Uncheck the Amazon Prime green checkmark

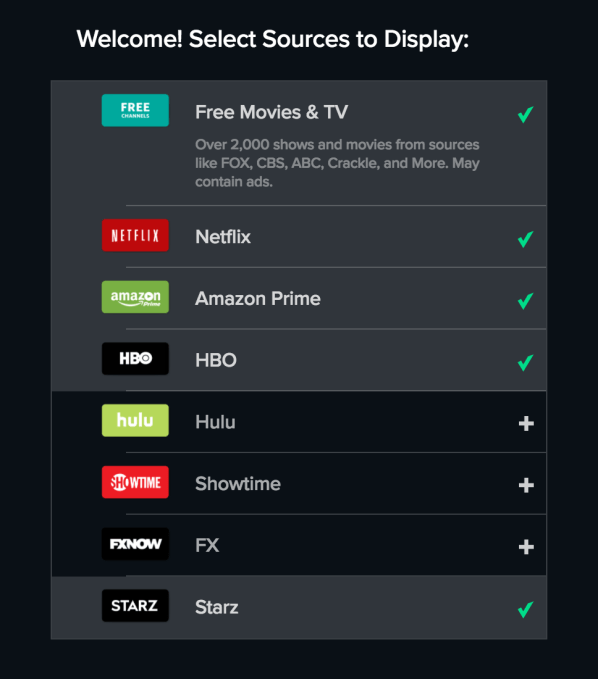(526, 301)
